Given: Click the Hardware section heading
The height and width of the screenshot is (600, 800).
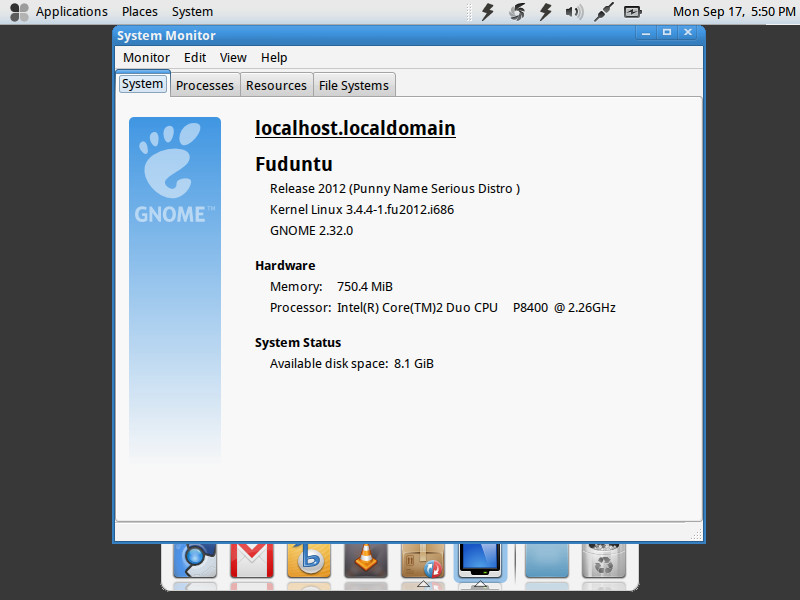Looking at the screenshot, I should pos(285,265).
